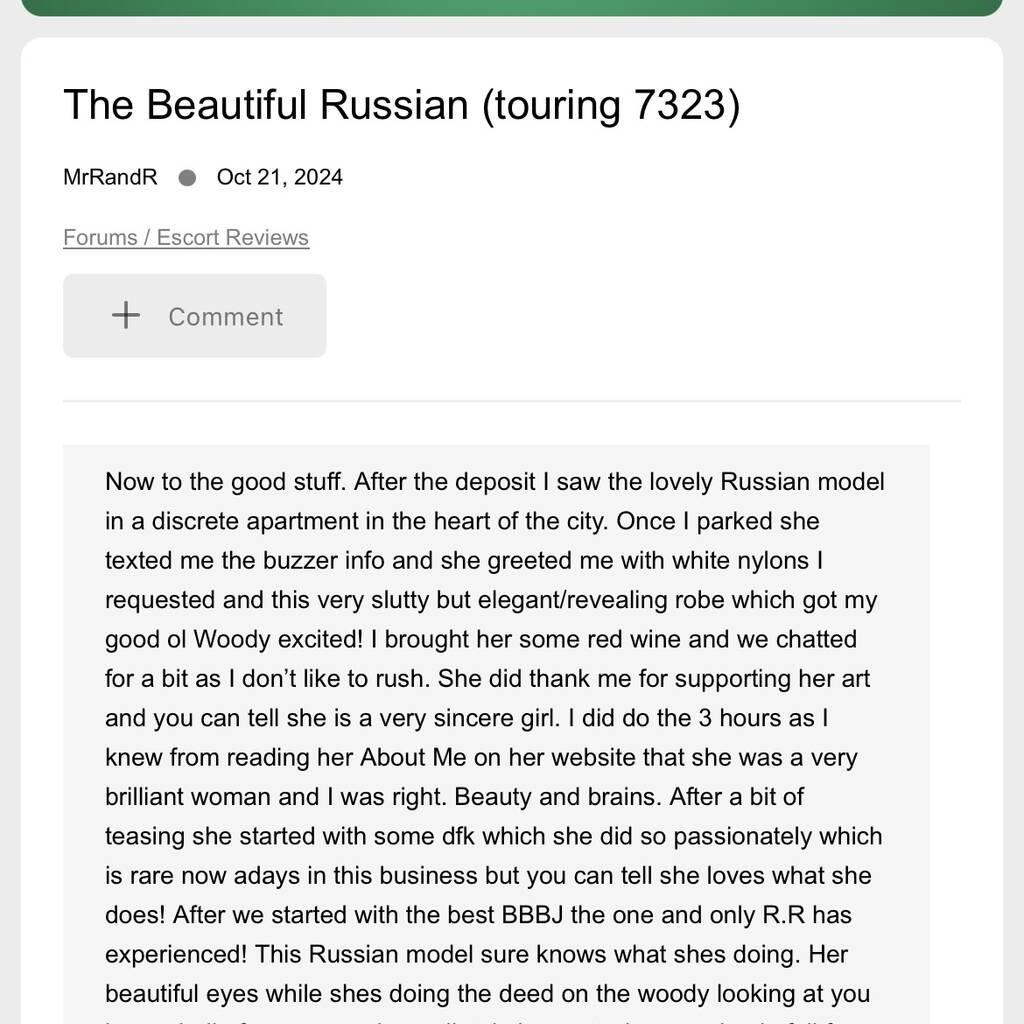
Task: Click the word Comment in the button
Action: [x=226, y=317]
